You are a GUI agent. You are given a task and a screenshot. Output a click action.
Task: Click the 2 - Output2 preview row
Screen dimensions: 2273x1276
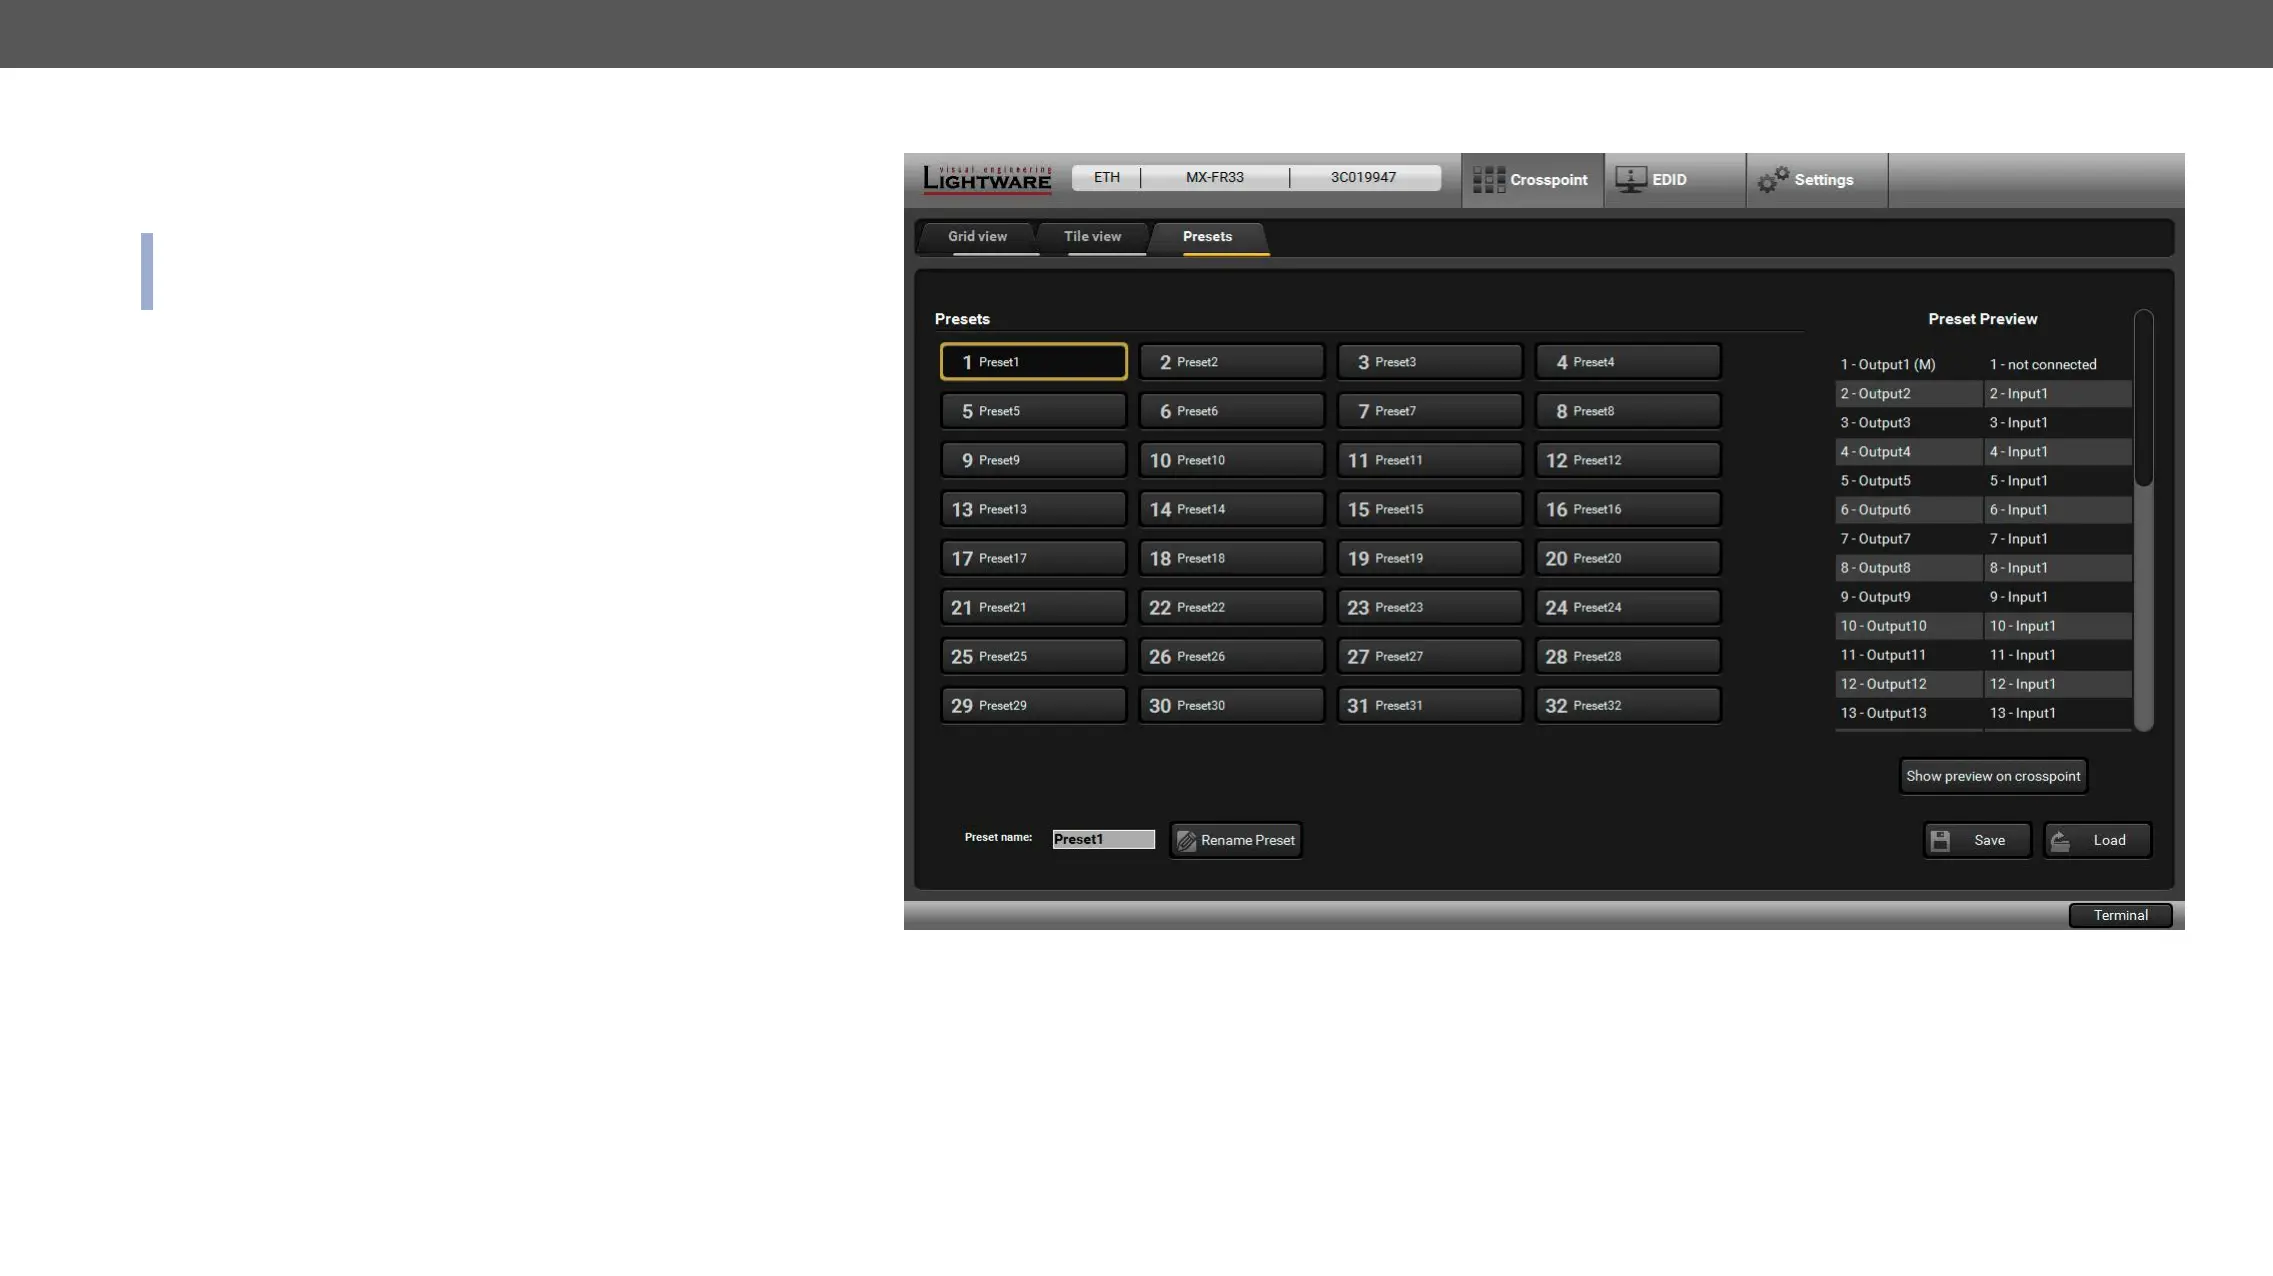(x=1907, y=394)
